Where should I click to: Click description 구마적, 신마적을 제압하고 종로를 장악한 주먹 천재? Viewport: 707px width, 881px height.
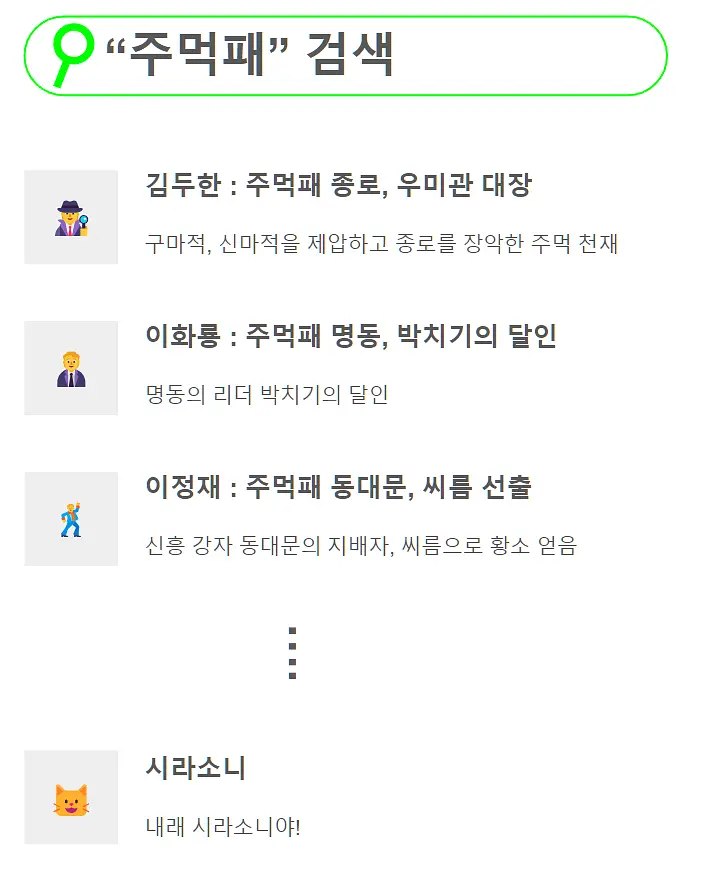382,244
